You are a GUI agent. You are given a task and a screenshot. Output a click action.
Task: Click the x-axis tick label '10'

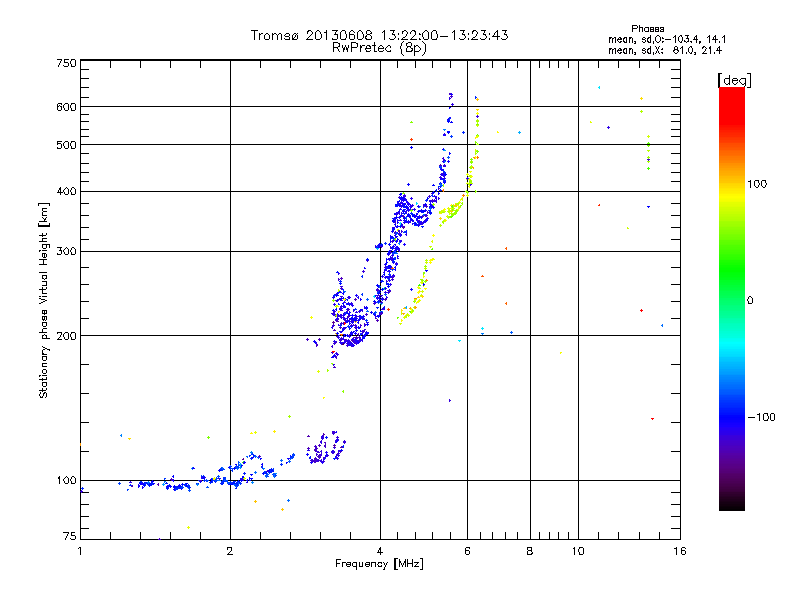click(578, 551)
